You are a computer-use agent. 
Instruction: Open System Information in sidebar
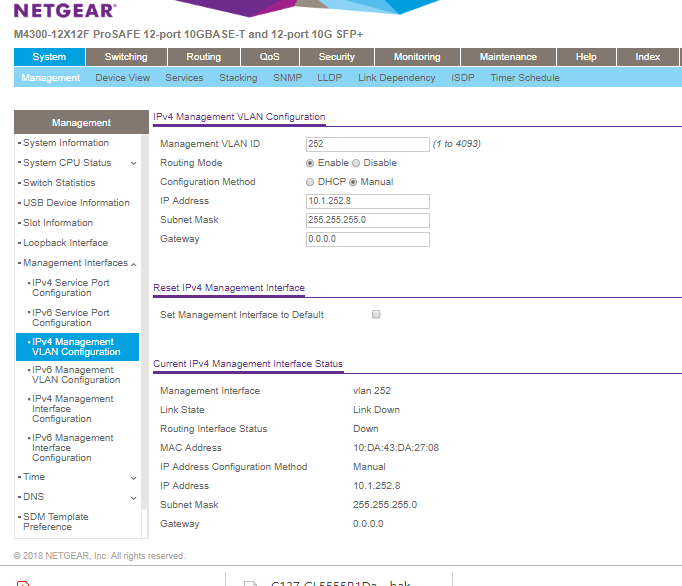[66, 143]
